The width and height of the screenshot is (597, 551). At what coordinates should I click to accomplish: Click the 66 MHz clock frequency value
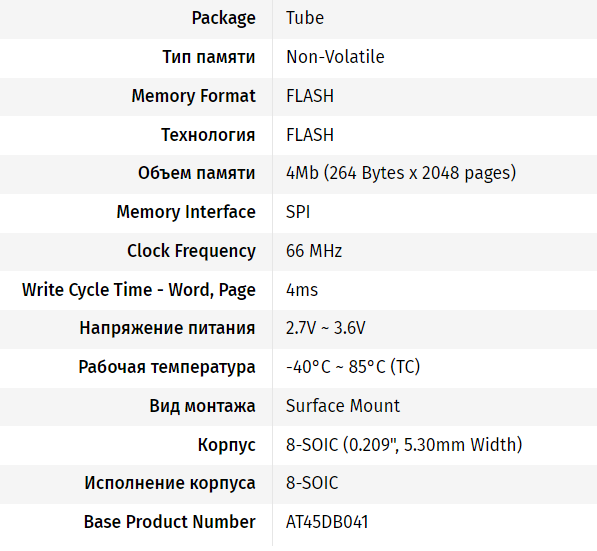(x=314, y=251)
